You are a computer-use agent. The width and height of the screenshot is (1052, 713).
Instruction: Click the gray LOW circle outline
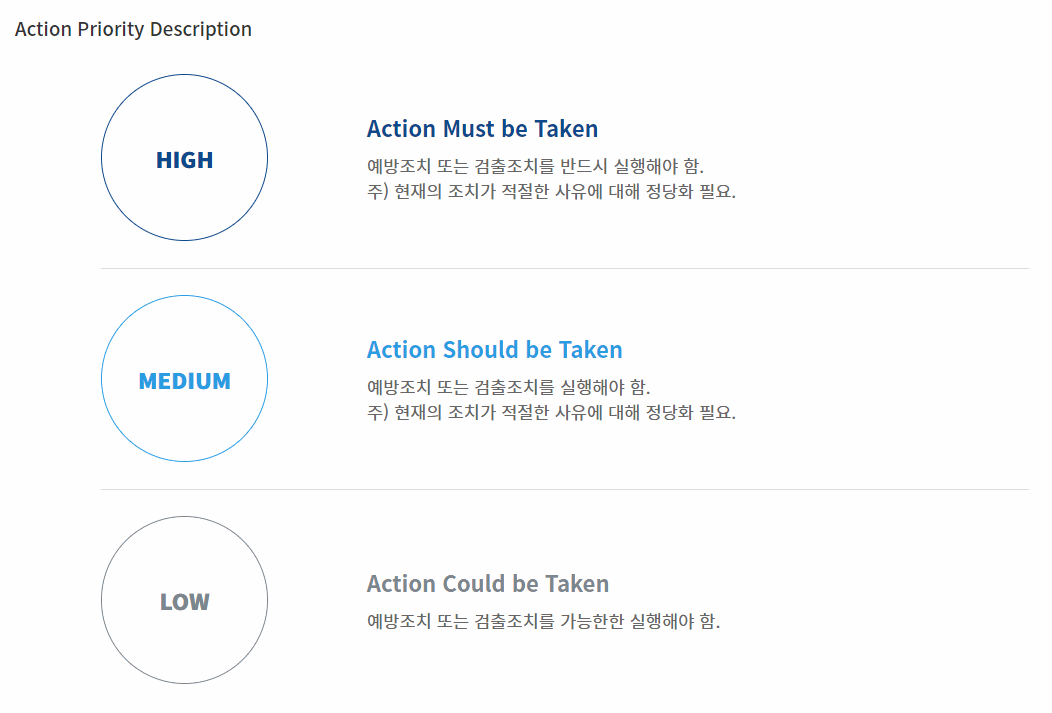[185, 516]
